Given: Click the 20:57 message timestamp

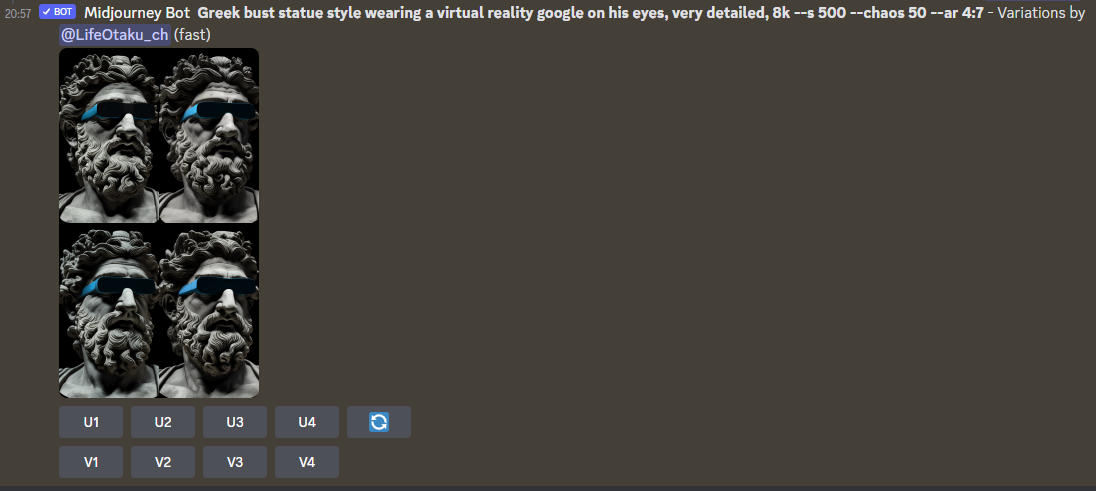Looking at the screenshot, I should tap(18, 14).
